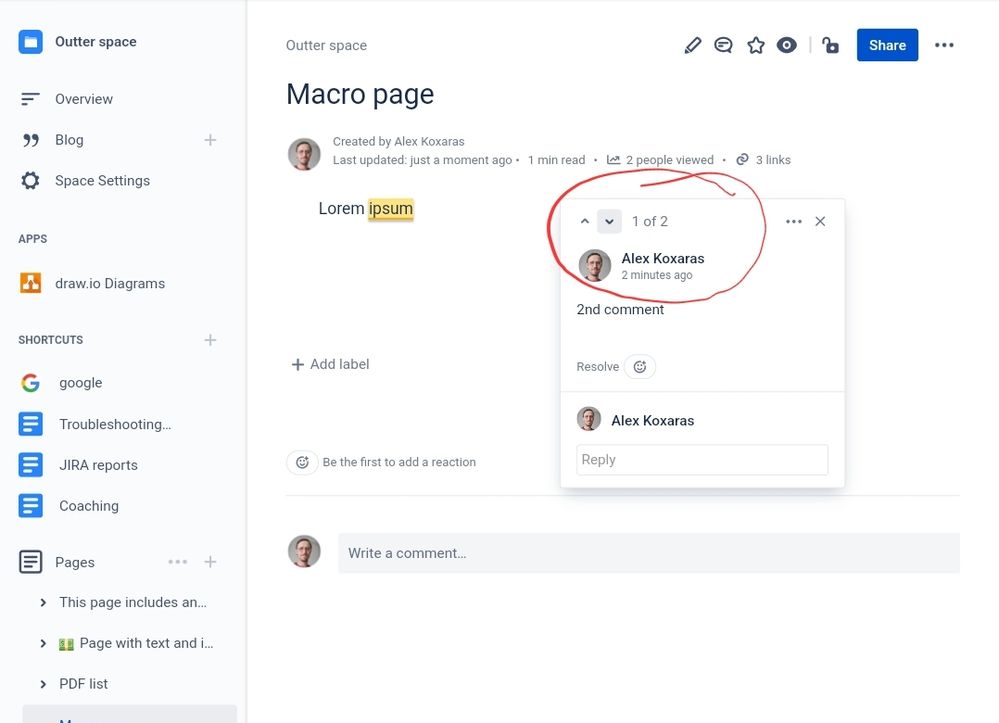999x723 pixels.
Task: Click the Write a comment field
Action: [x=649, y=553]
